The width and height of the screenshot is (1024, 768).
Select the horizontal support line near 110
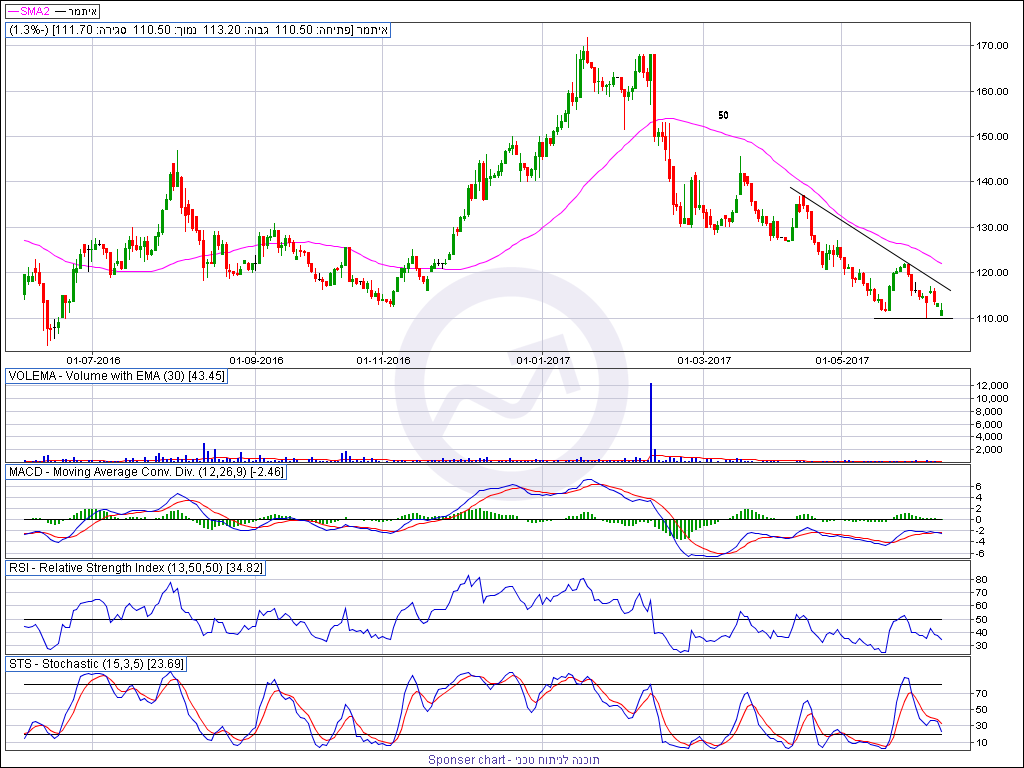point(912,318)
